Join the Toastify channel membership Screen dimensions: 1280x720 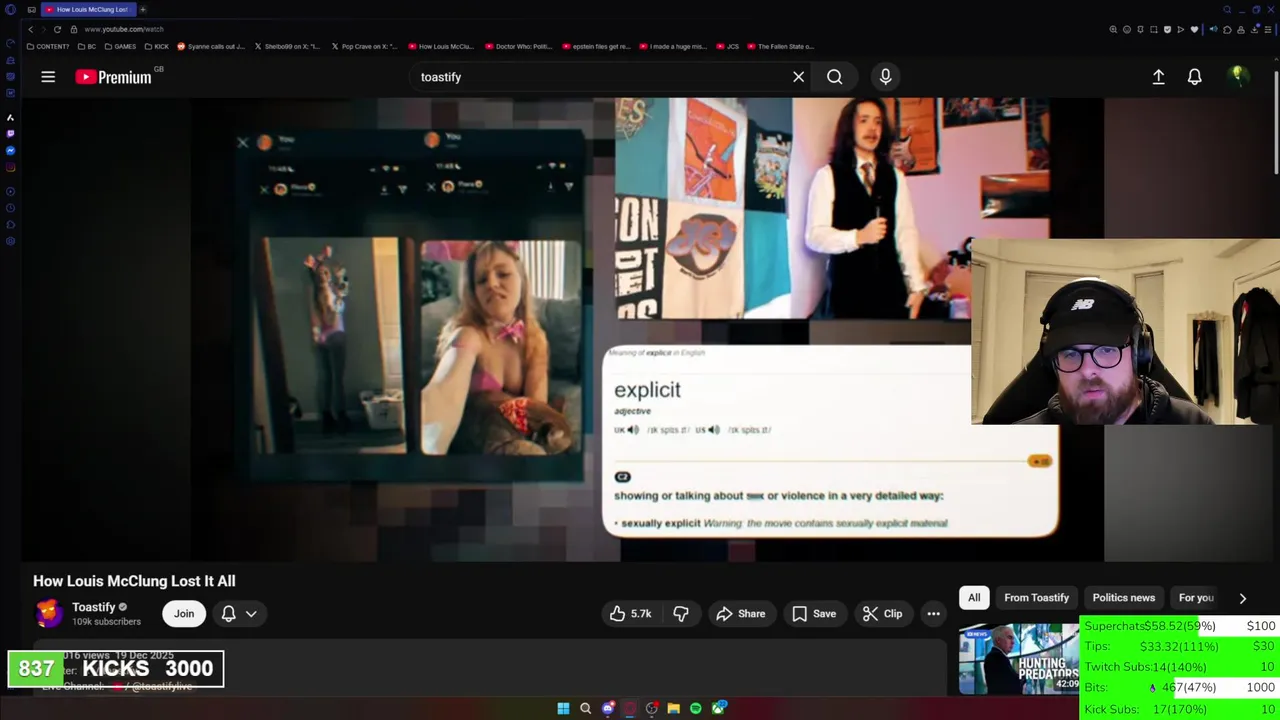(184, 613)
